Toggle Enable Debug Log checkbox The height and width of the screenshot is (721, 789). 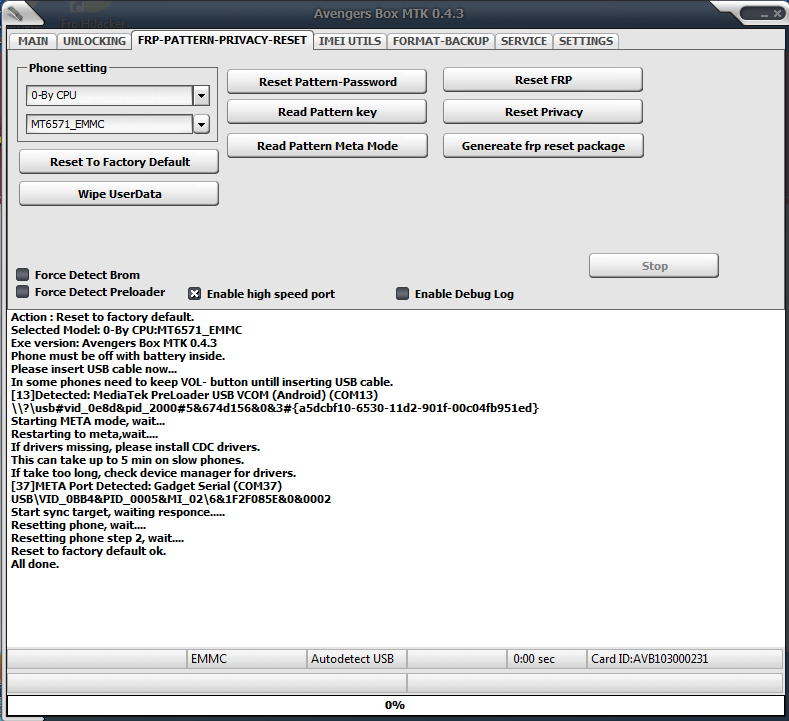(x=403, y=293)
